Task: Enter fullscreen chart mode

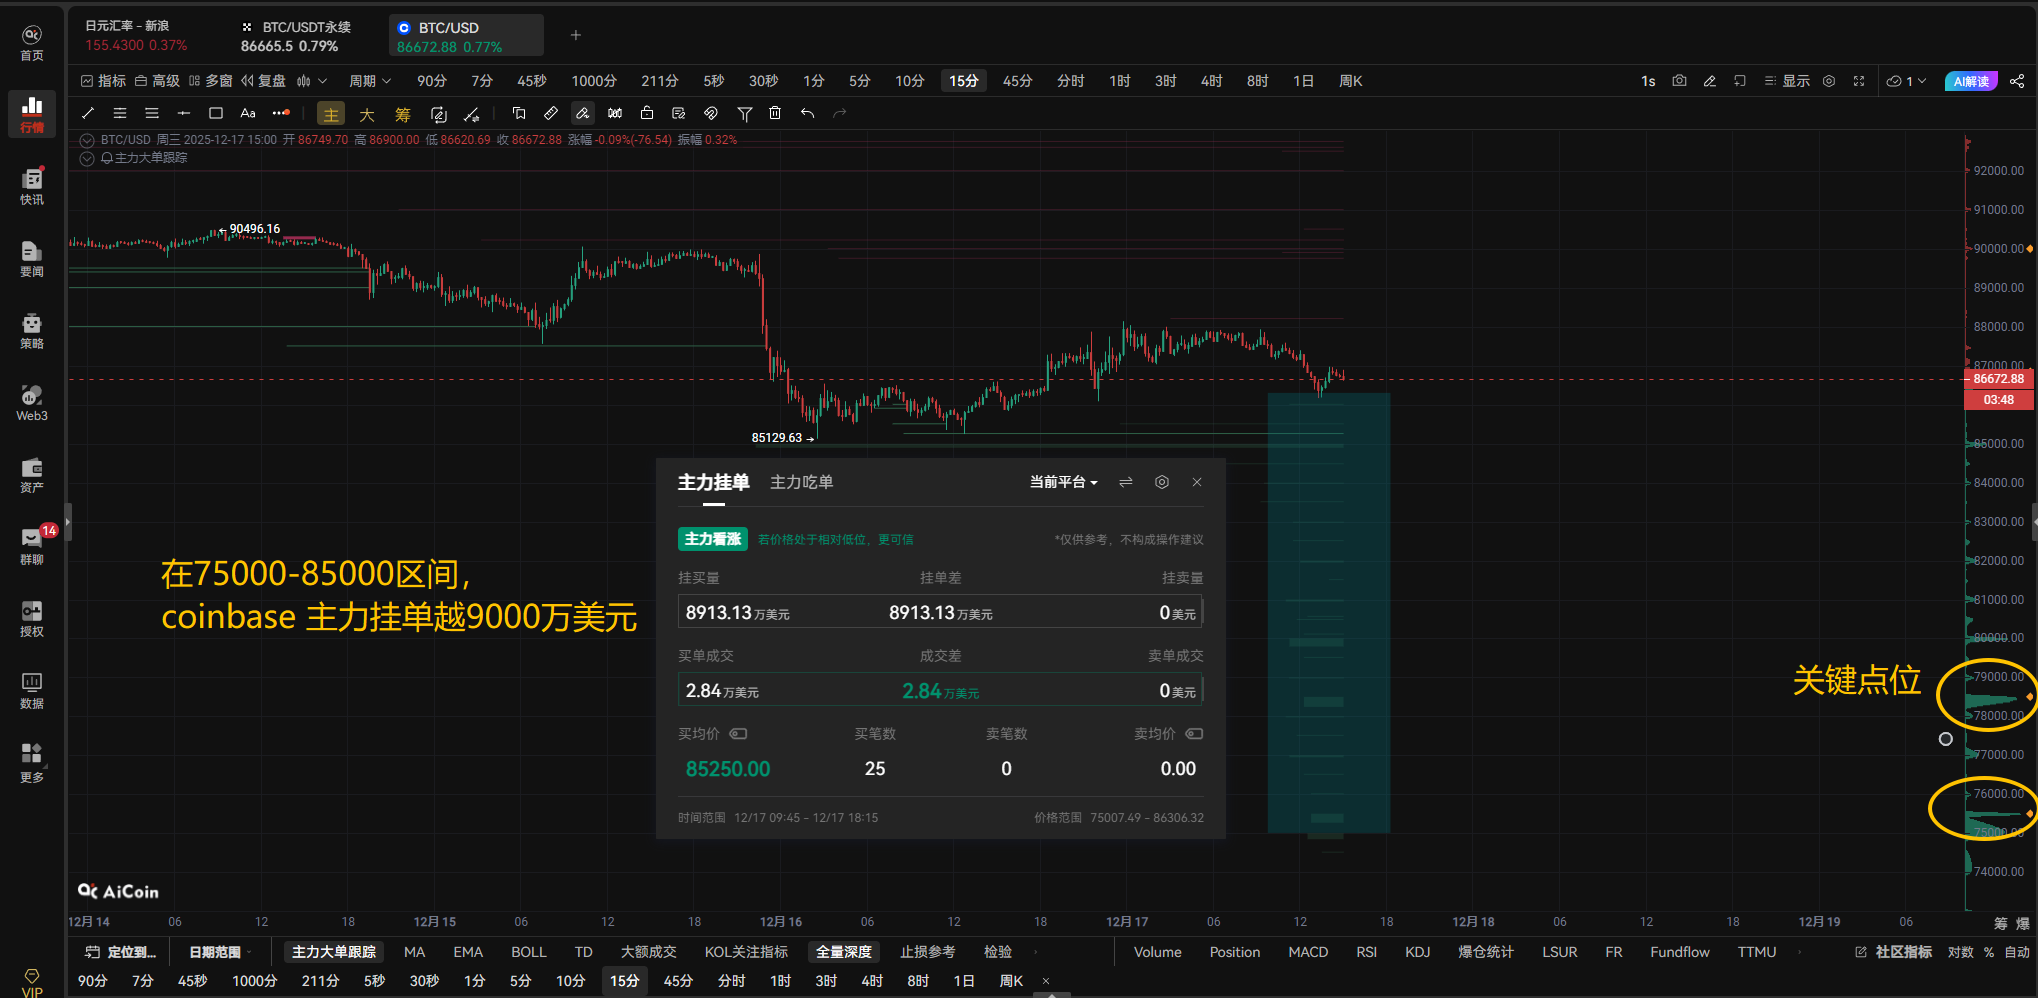Action: (x=1859, y=81)
